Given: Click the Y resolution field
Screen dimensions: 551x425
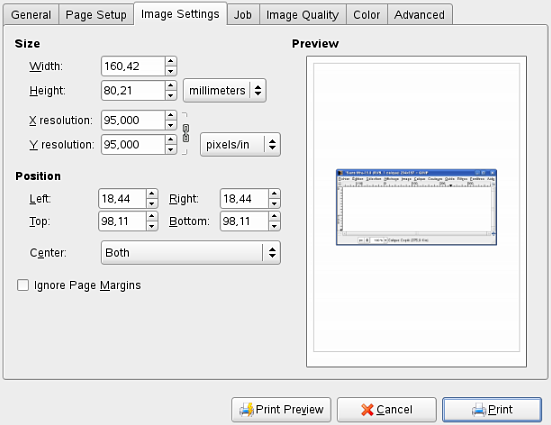Looking at the screenshot, I should 133,144.
